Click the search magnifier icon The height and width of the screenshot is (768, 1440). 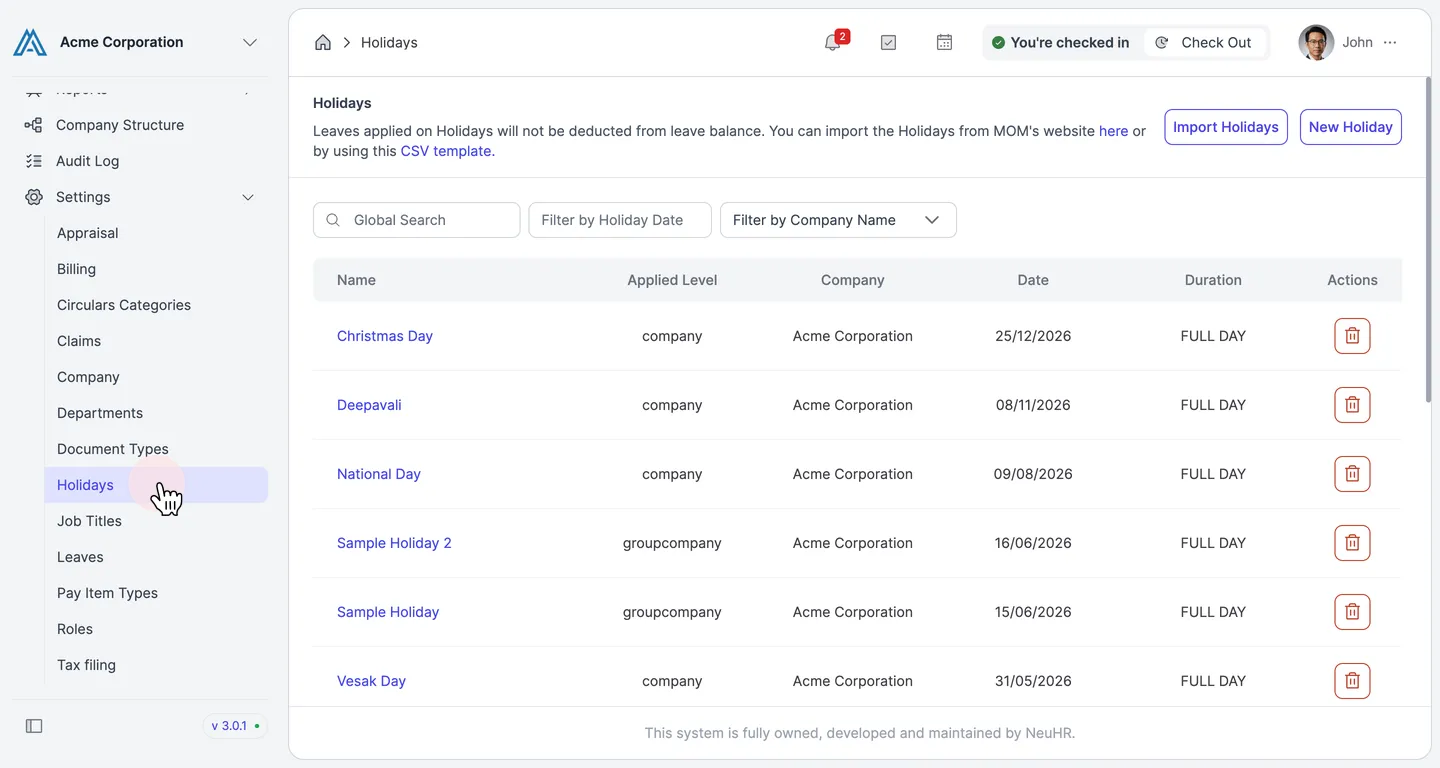[x=333, y=220]
